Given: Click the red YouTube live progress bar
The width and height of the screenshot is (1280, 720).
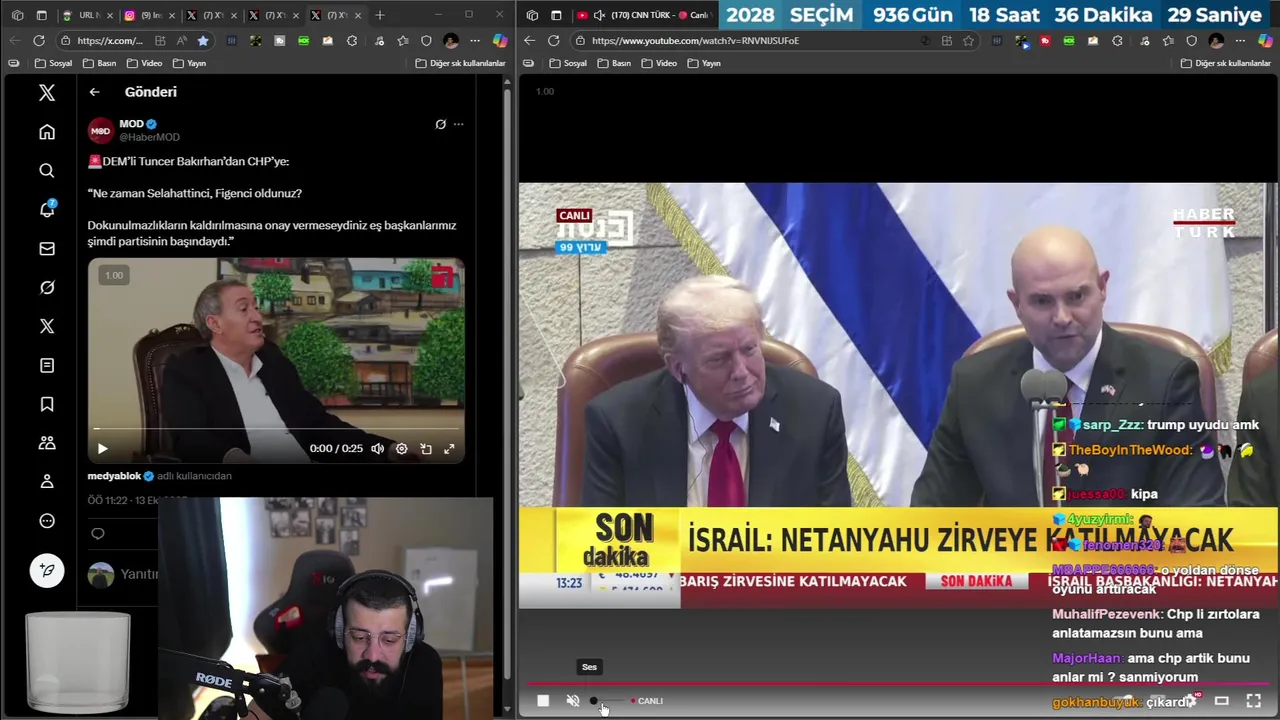Looking at the screenshot, I should tap(898, 685).
